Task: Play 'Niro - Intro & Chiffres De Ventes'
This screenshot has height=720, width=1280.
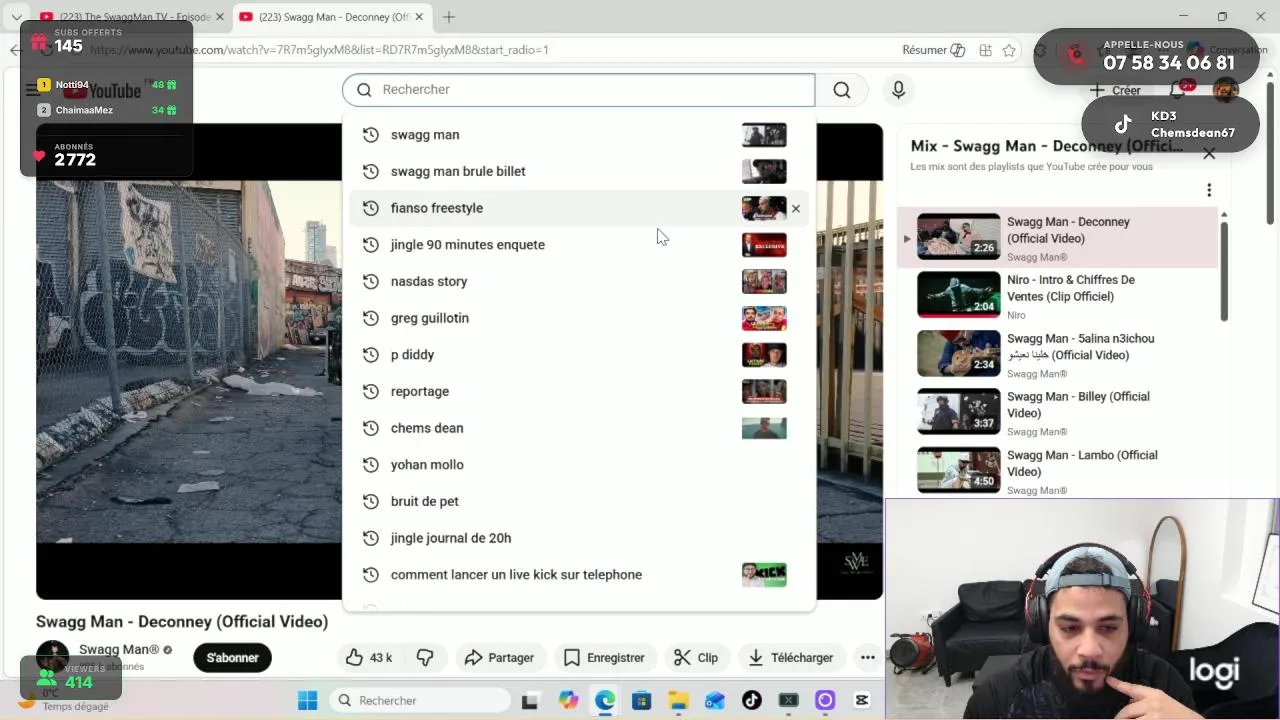Action: pos(1057,296)
